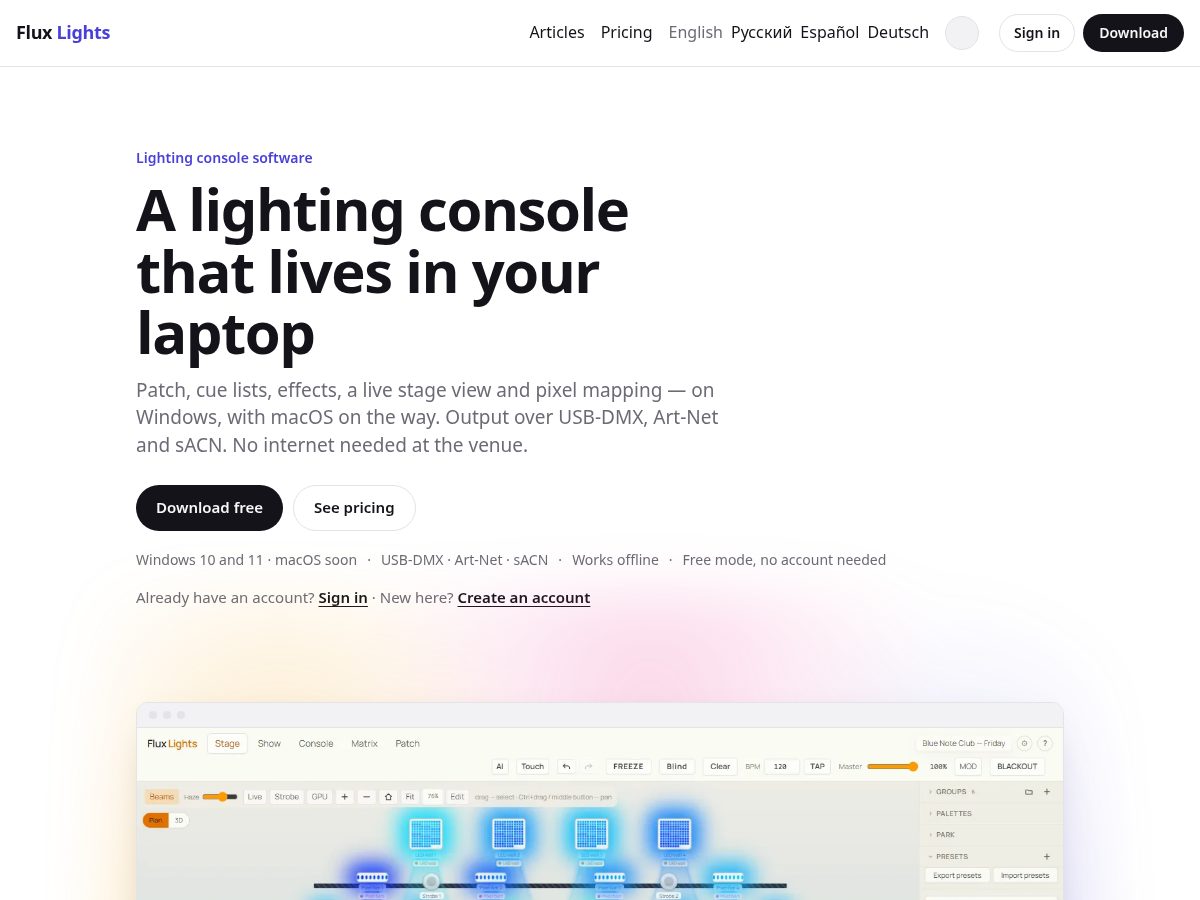Image resolution: width=1200 pixels, height=900 pixels.
Task: Switch the stage view to Plan
Action: pyautogui.click(x=156, y=820)
